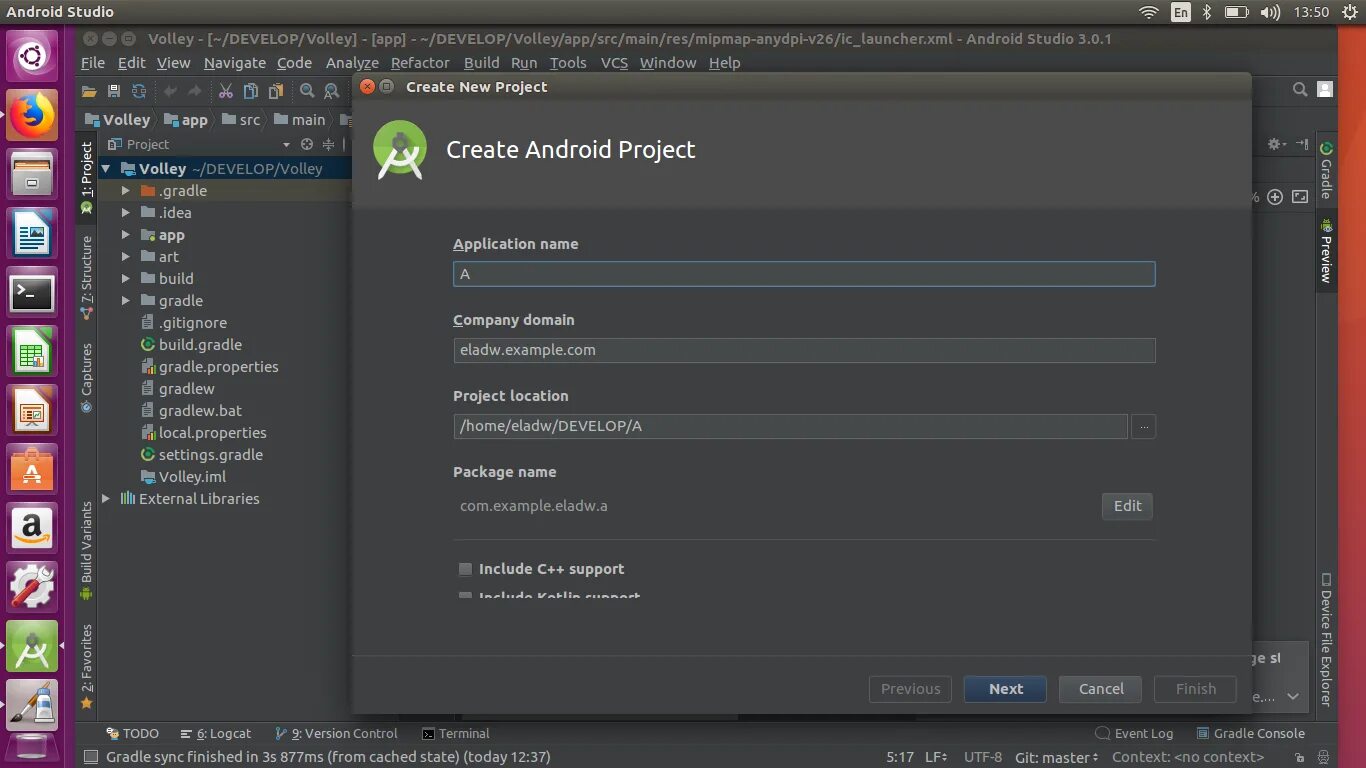Click the Zoom to Fit icon in Preview
This screenshot has width=1366, height=768.
1300,197
